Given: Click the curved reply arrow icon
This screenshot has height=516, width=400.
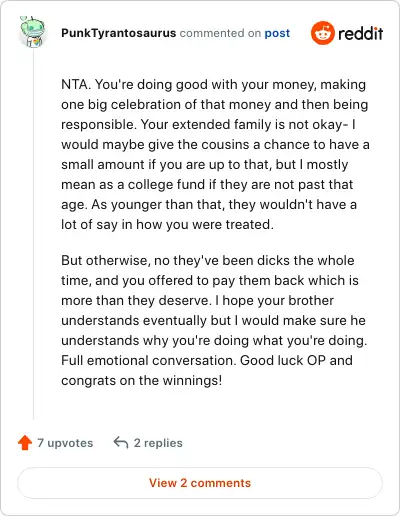Looking at the screenshot, I should [x=121, y=443].
